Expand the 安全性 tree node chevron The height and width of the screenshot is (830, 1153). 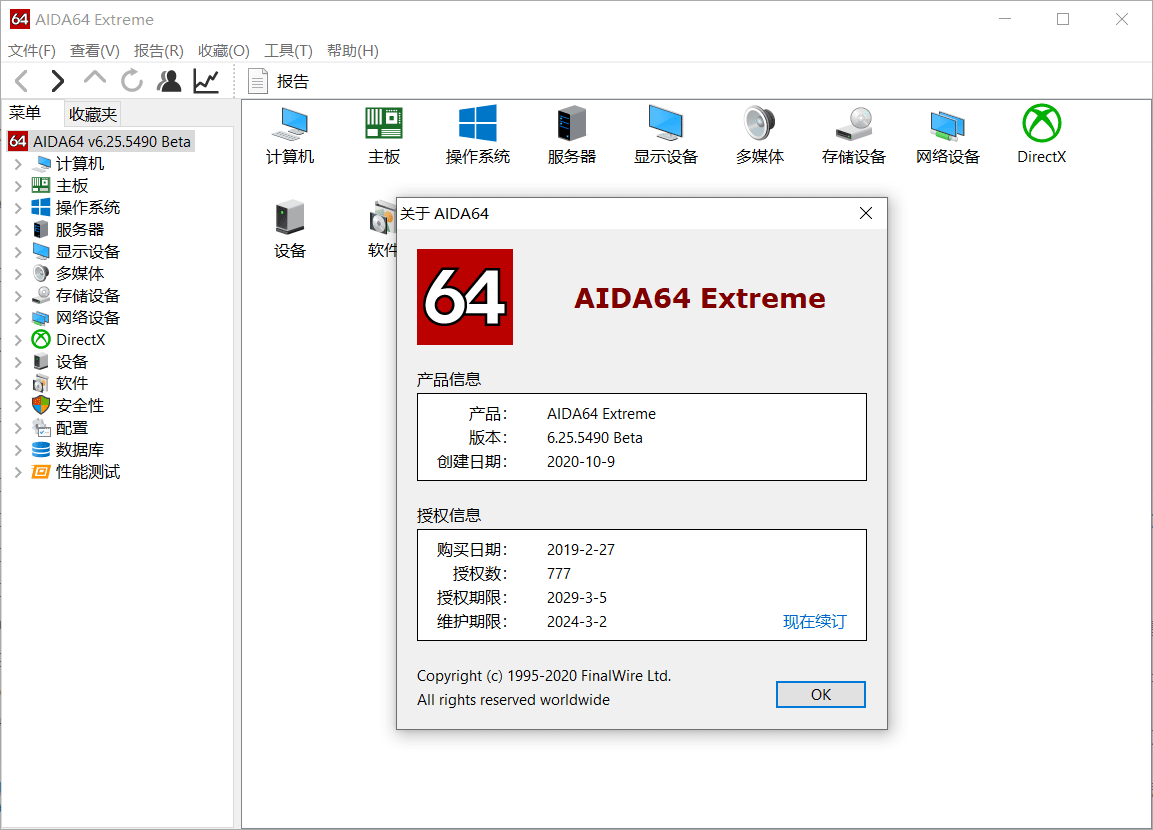pyautogui.click(x=18, y=406)
